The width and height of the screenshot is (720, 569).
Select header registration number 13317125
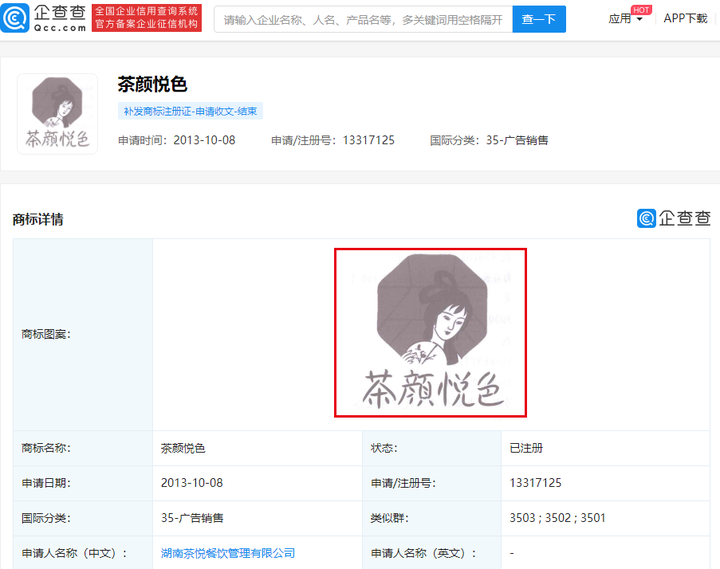[368, 140]
